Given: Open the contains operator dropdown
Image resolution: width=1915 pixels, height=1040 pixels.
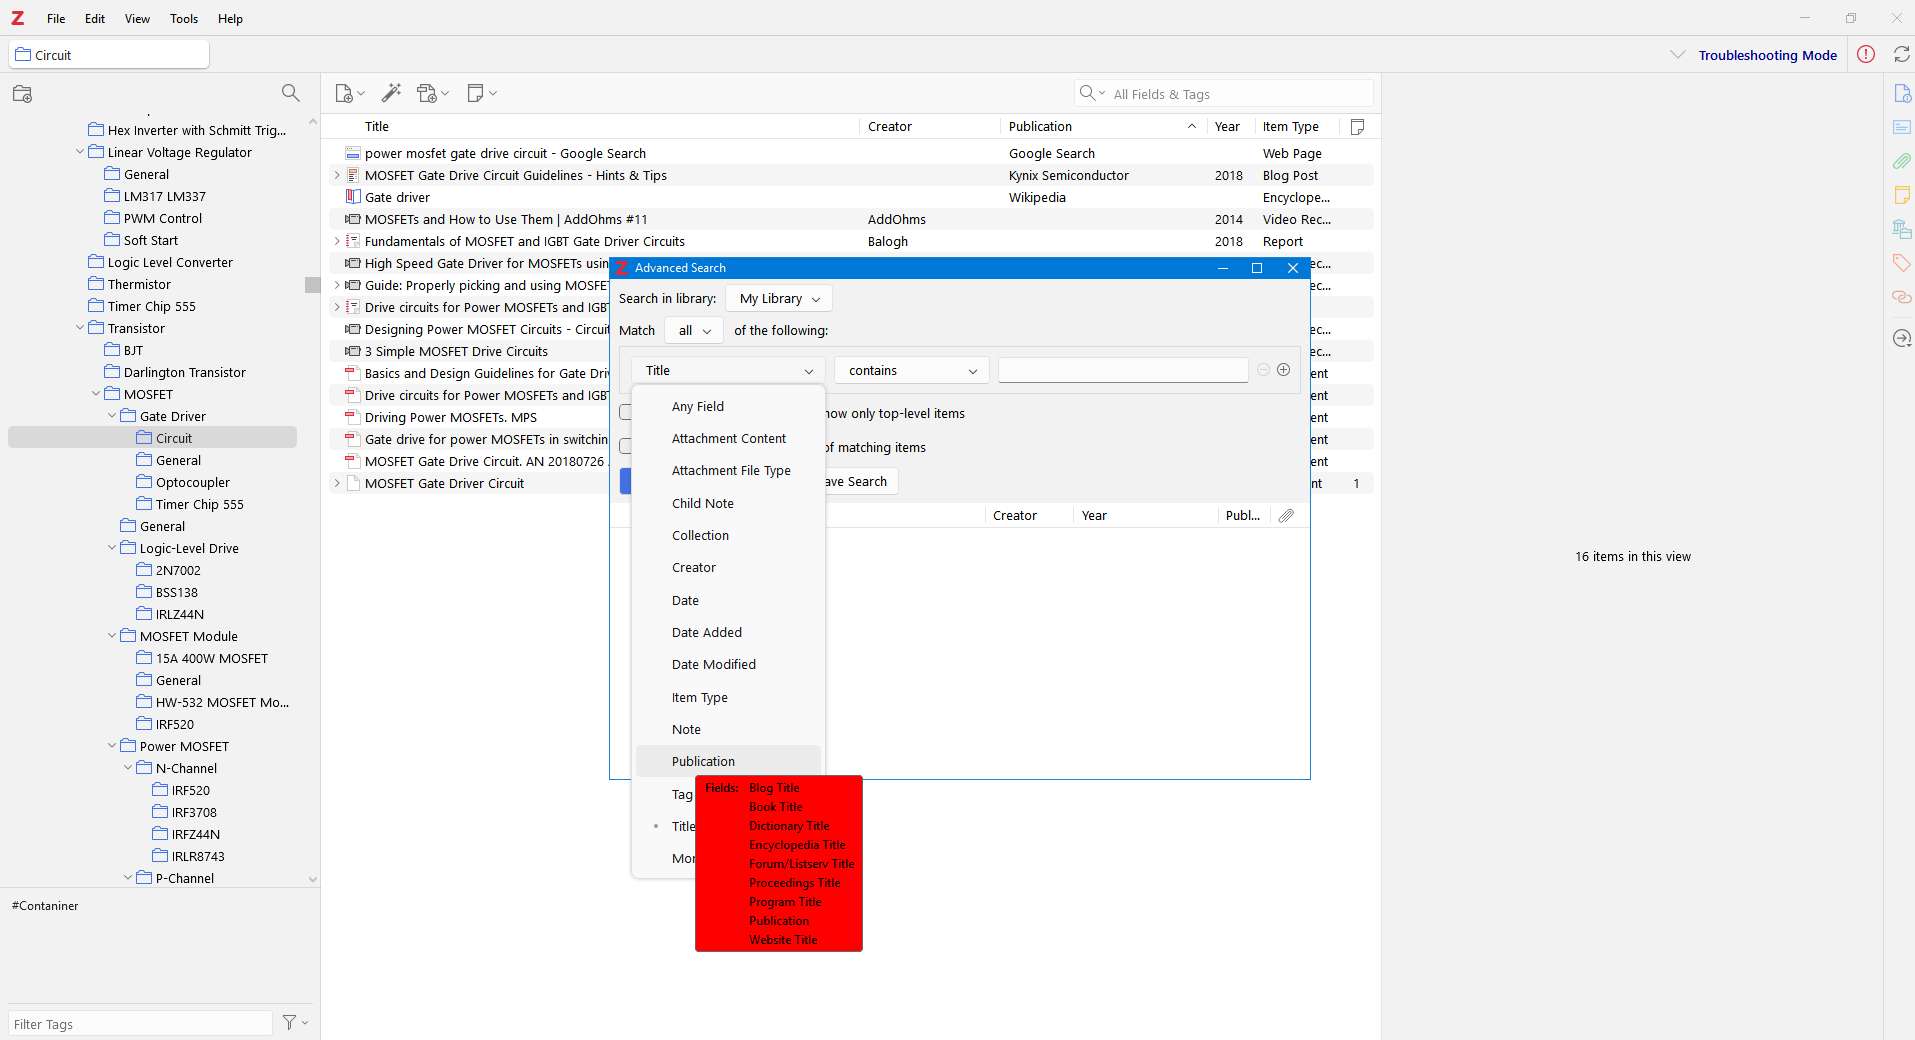Looking at the screenshot, I should pyautogui.click(x=911, y=371).
